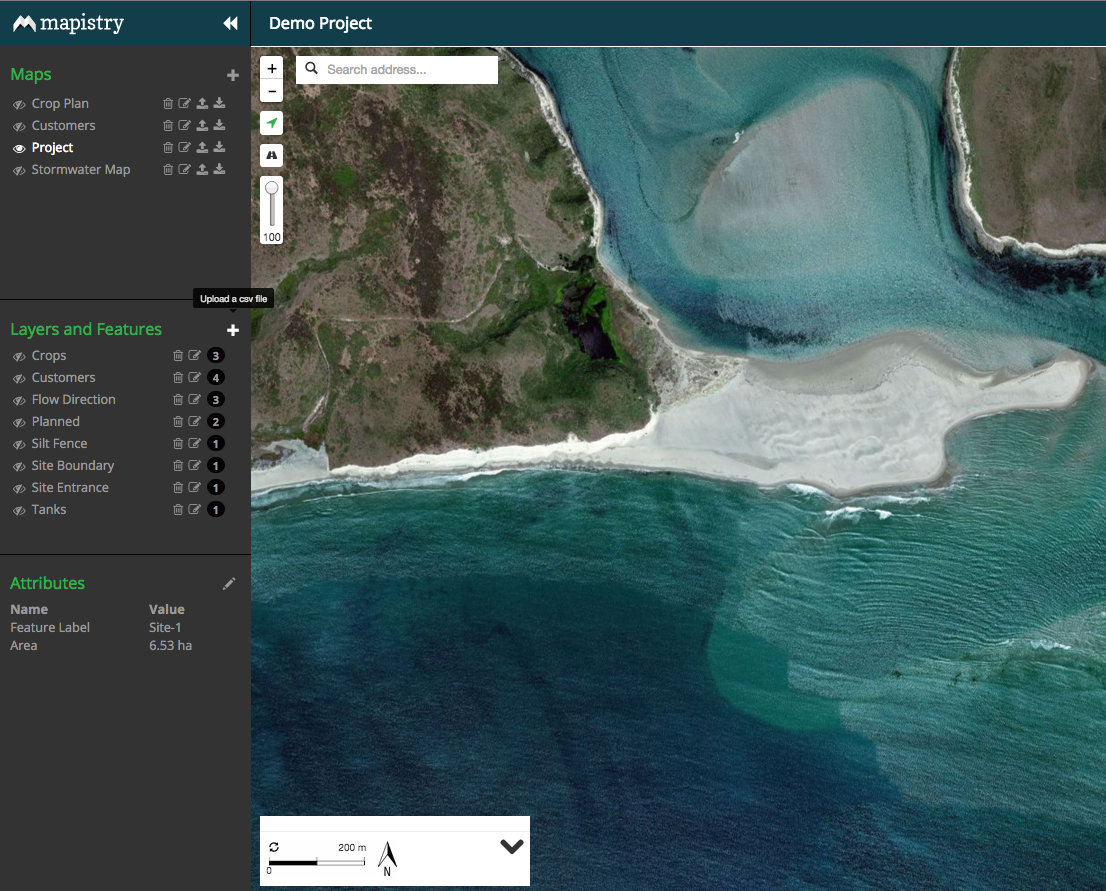Screen dimensions: 1106x891
Task: Show the Crops layer
Action: [18, 356]
